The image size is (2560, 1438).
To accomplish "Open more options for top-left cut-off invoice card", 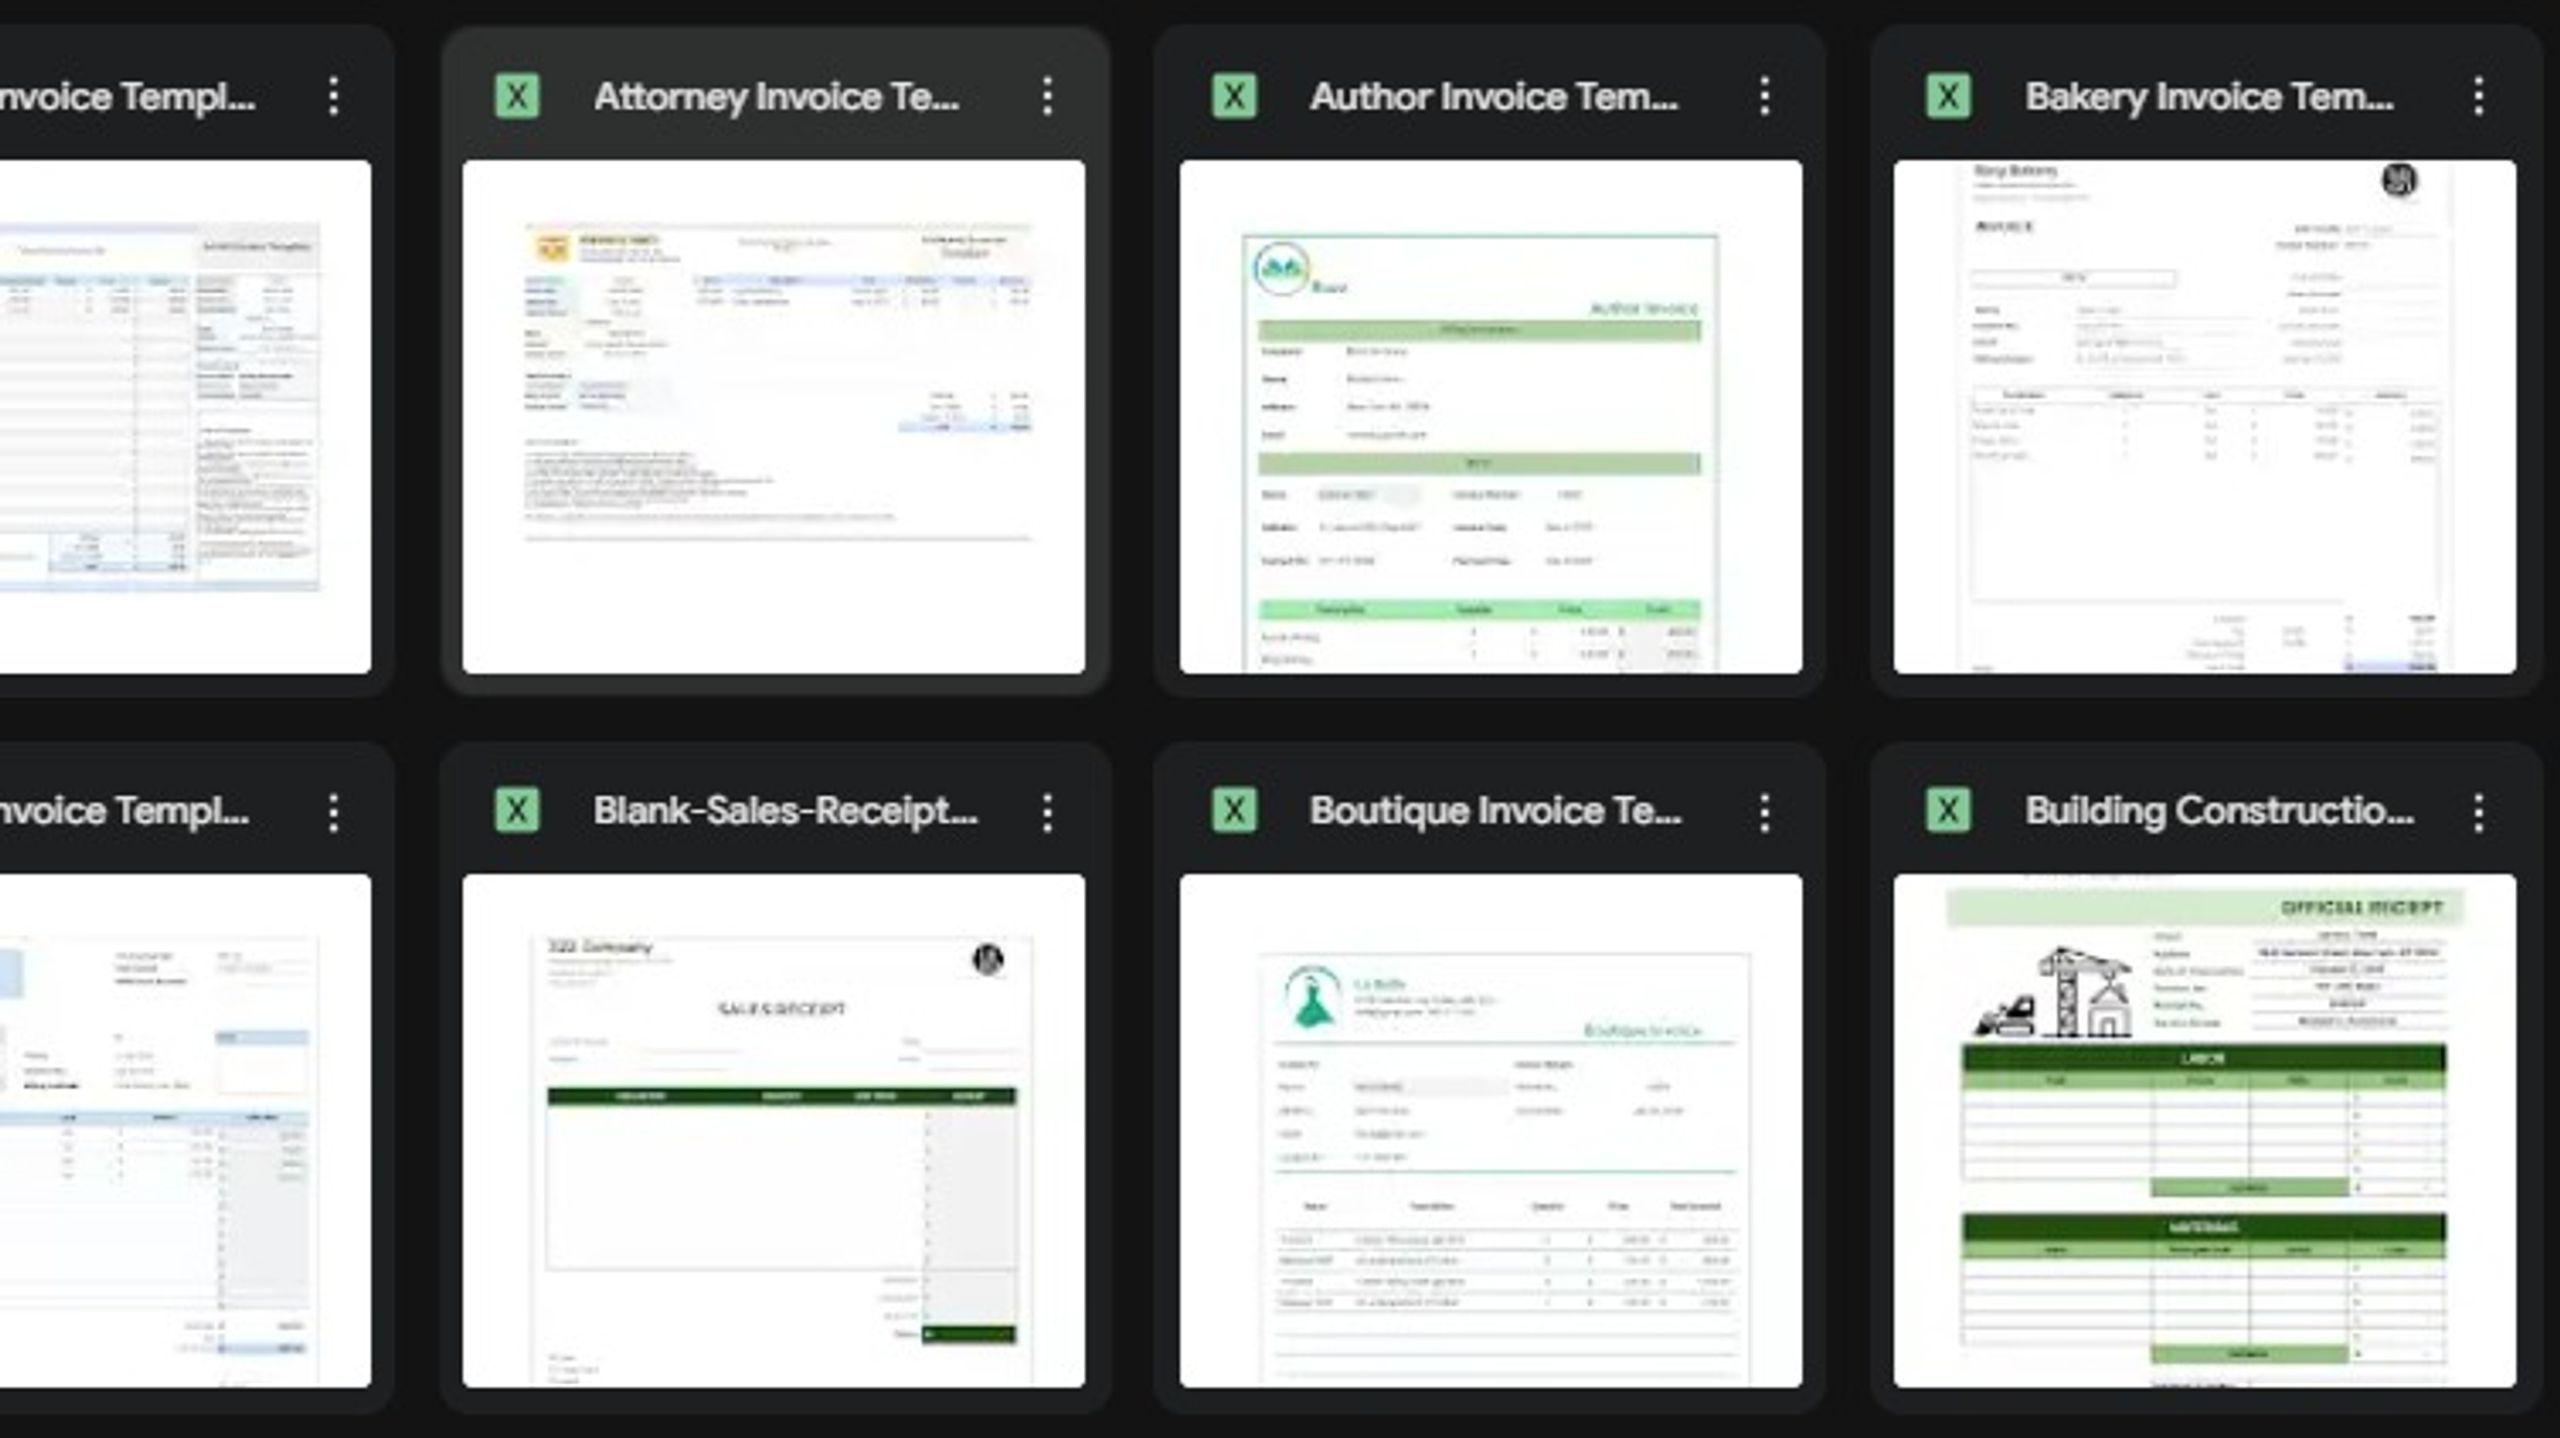I will 334,97.
